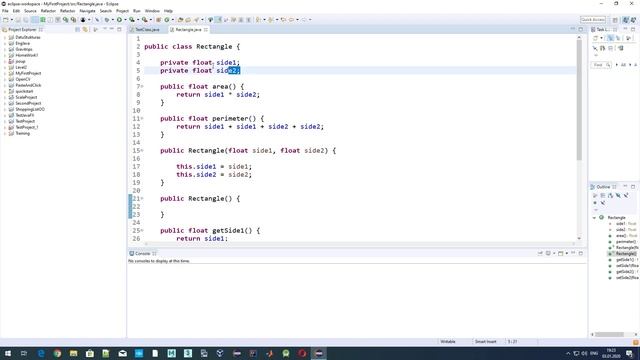The width and height of the screenshot is (640, 360).
Task: Close the Rectangle.java editor tab
Action: [x=206, y=30]
